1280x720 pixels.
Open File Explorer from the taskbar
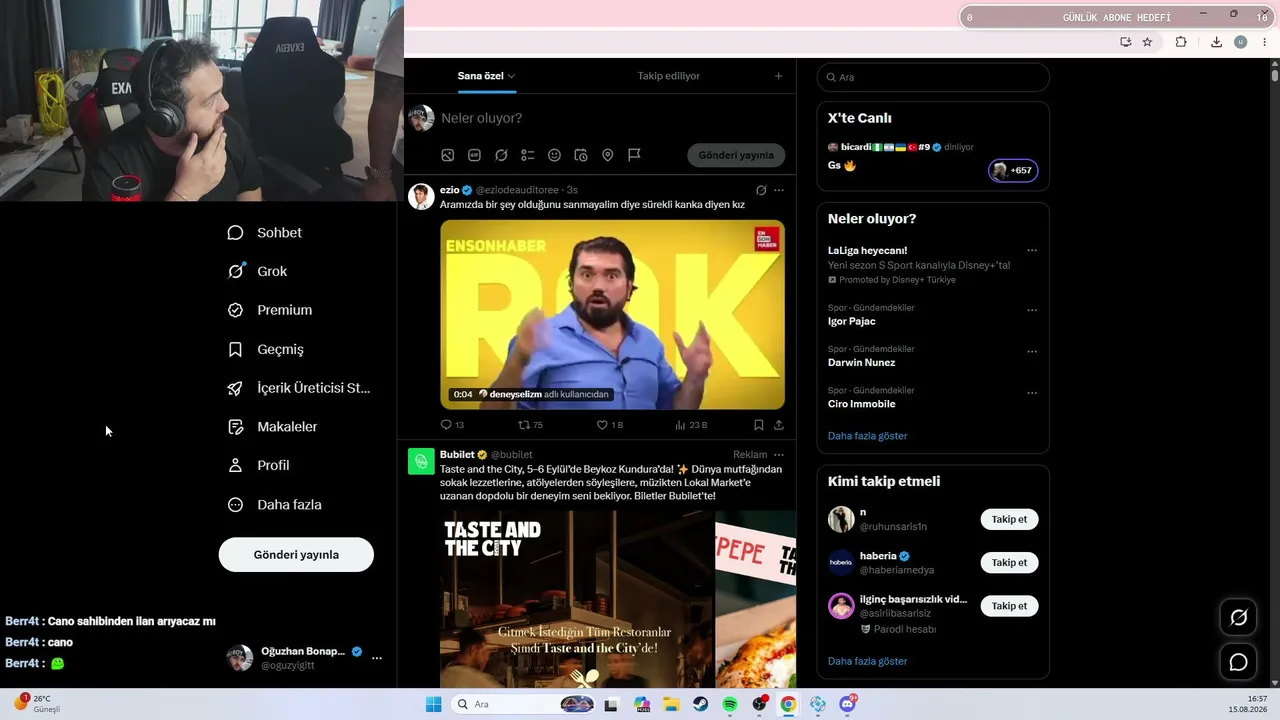coord(671,704)
